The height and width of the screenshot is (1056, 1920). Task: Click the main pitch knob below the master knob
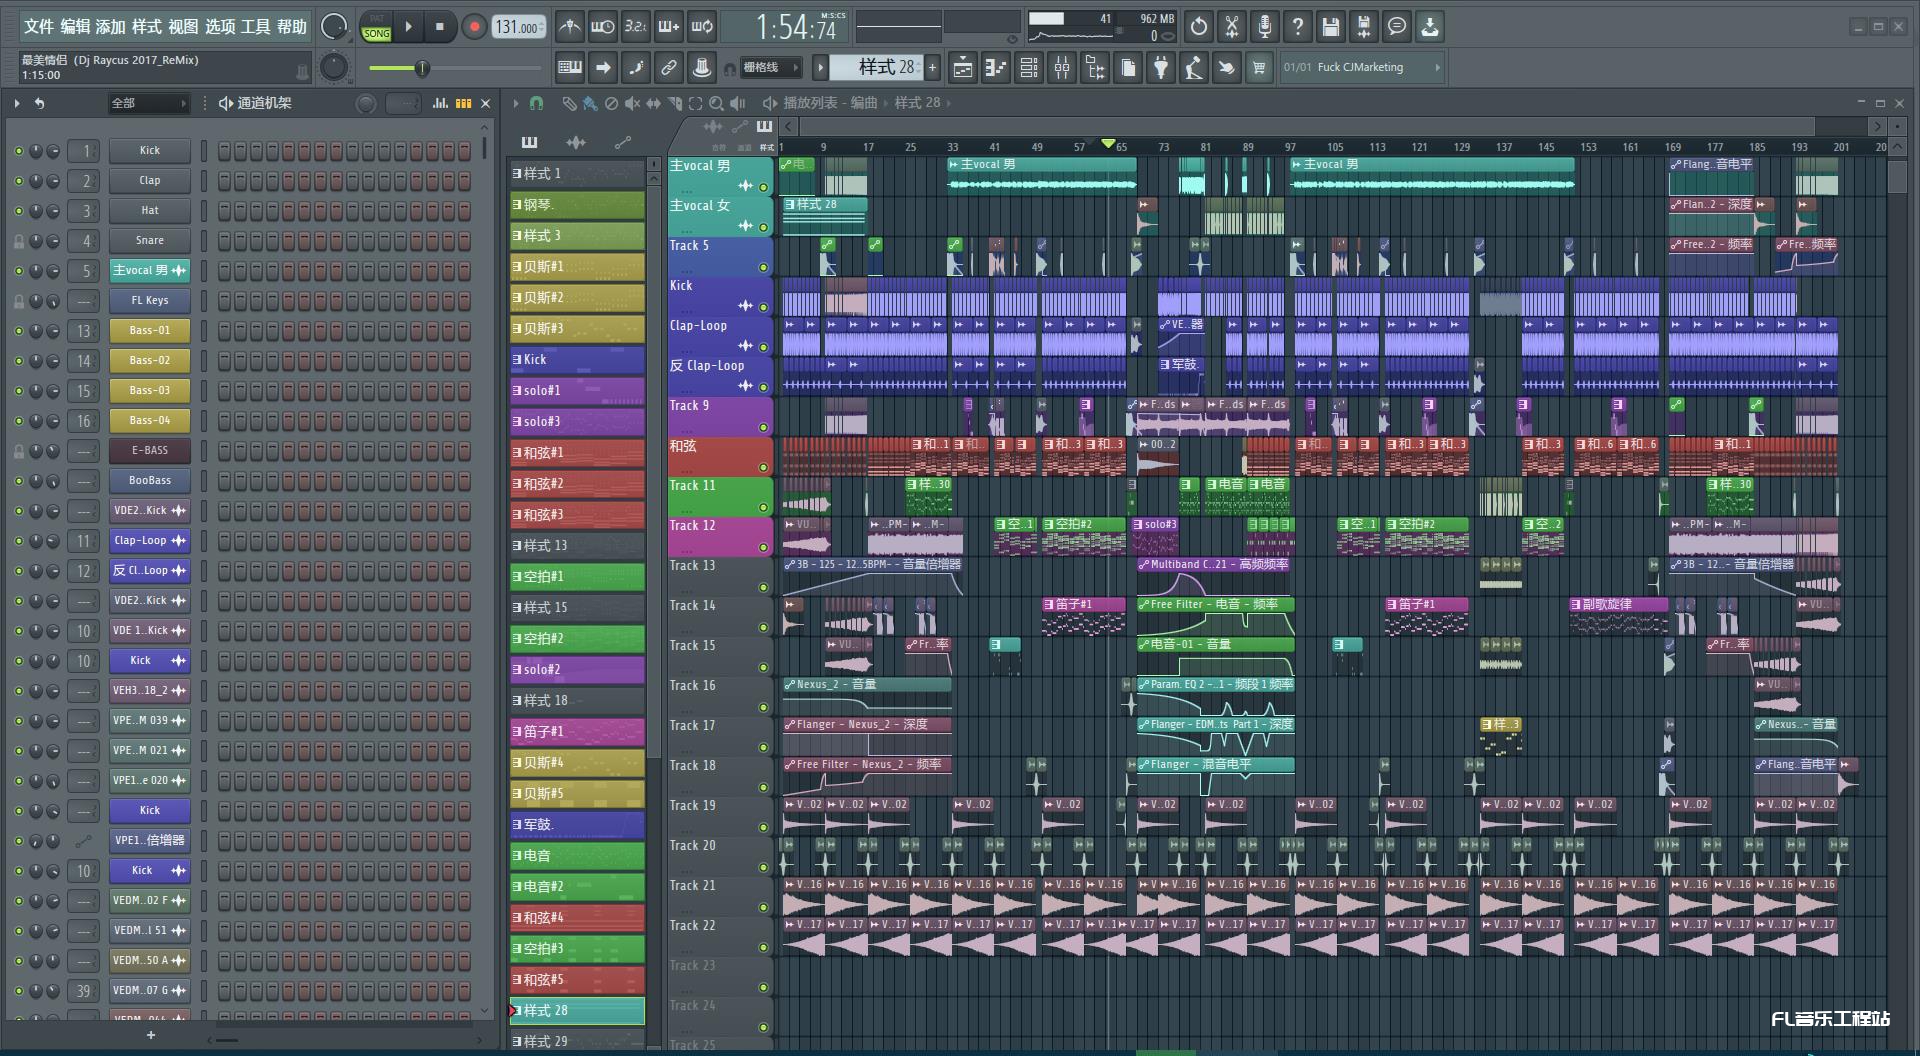pyautogui.click(x=333, y=67)
